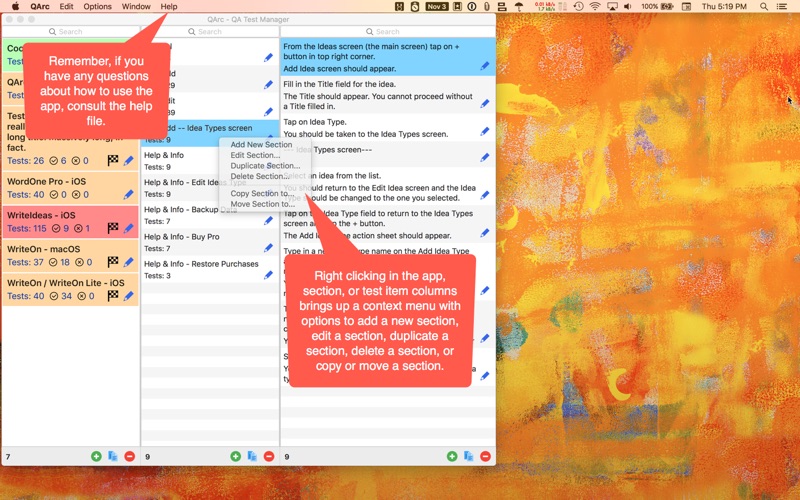Click pencil icon for Help & Info - Restore Purchases
Screen dimensions: 800x500
[268, 275]
